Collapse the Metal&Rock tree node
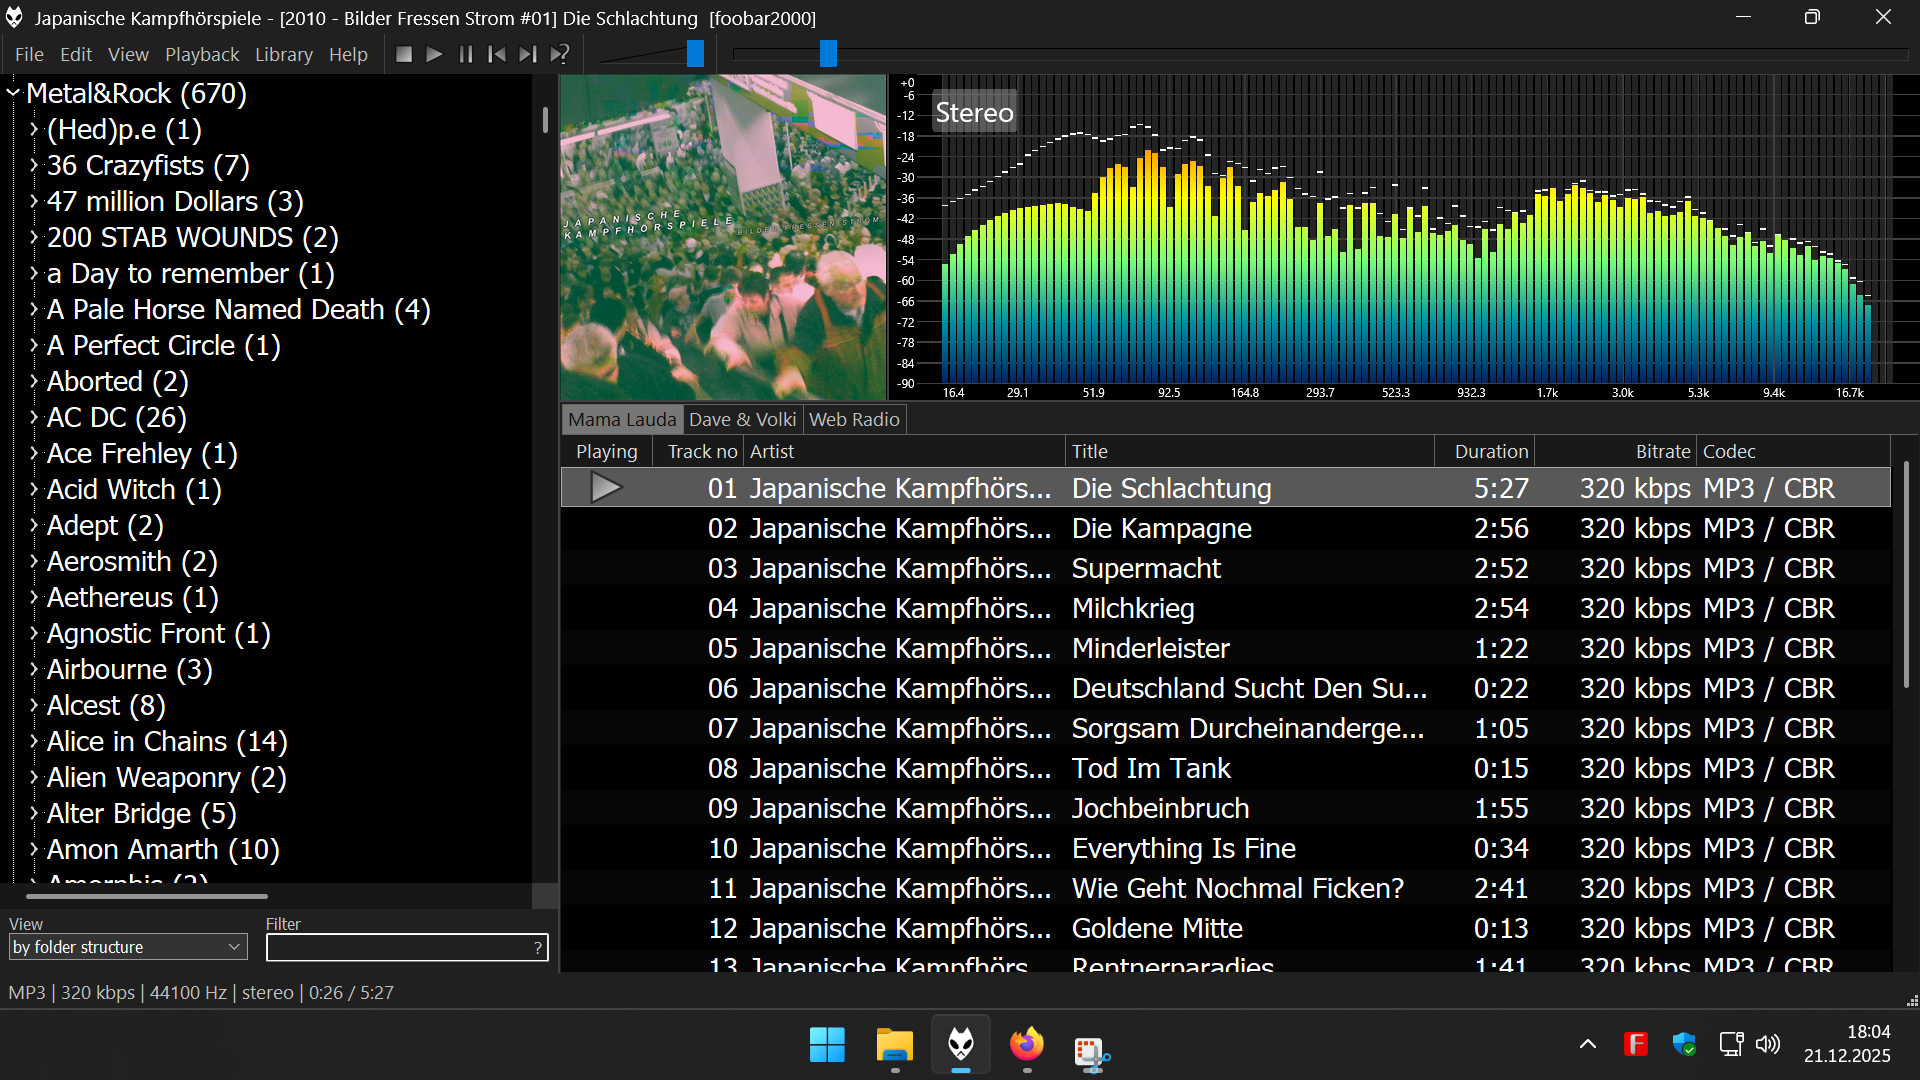The width and height of the screenshot is (1920, 1080). [14, 93]
